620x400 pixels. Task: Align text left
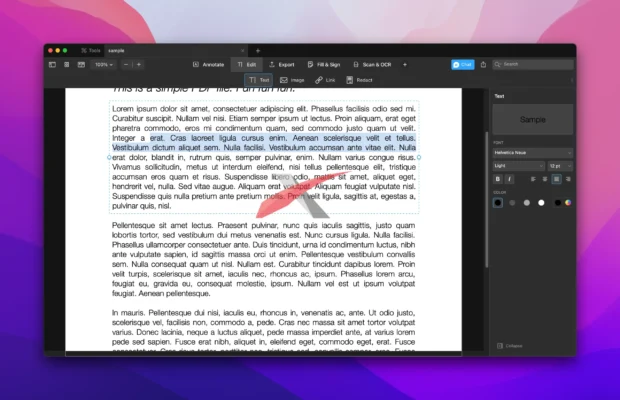pos(533,179)
